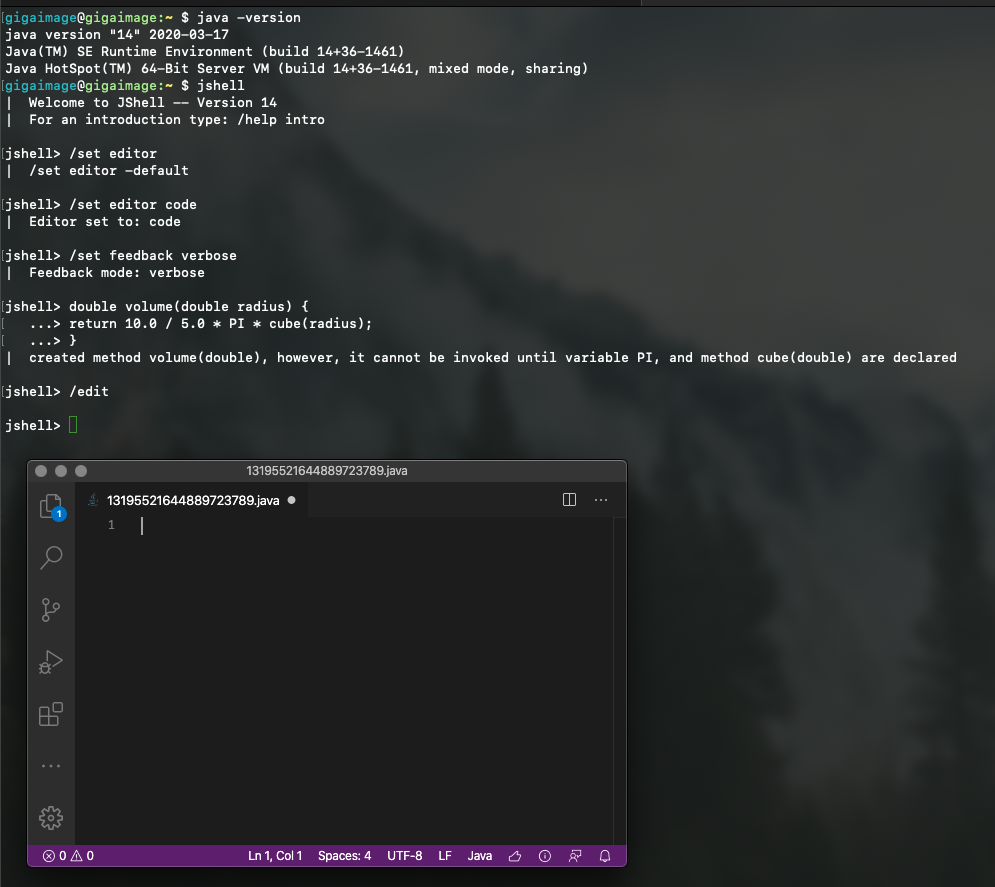Switch line endings via the LF indicator

coord(444,855)
